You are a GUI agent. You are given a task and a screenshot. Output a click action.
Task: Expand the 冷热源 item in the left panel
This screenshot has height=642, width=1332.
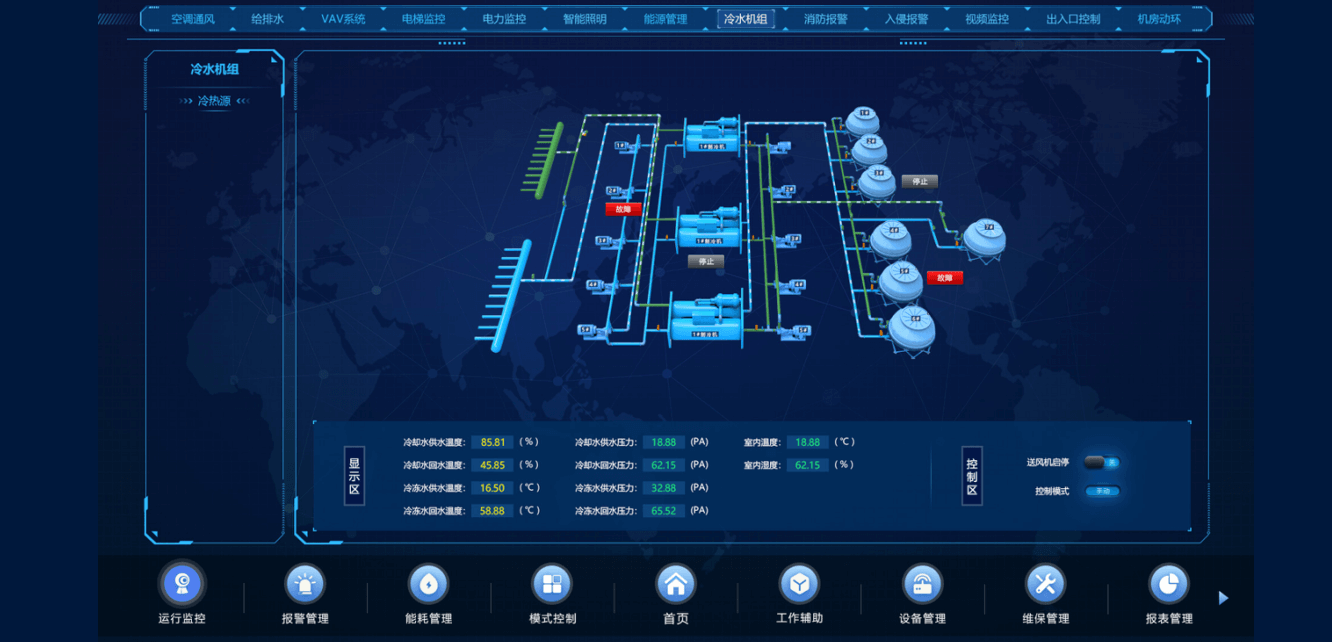pyautogui.click(x=214, y=101)
